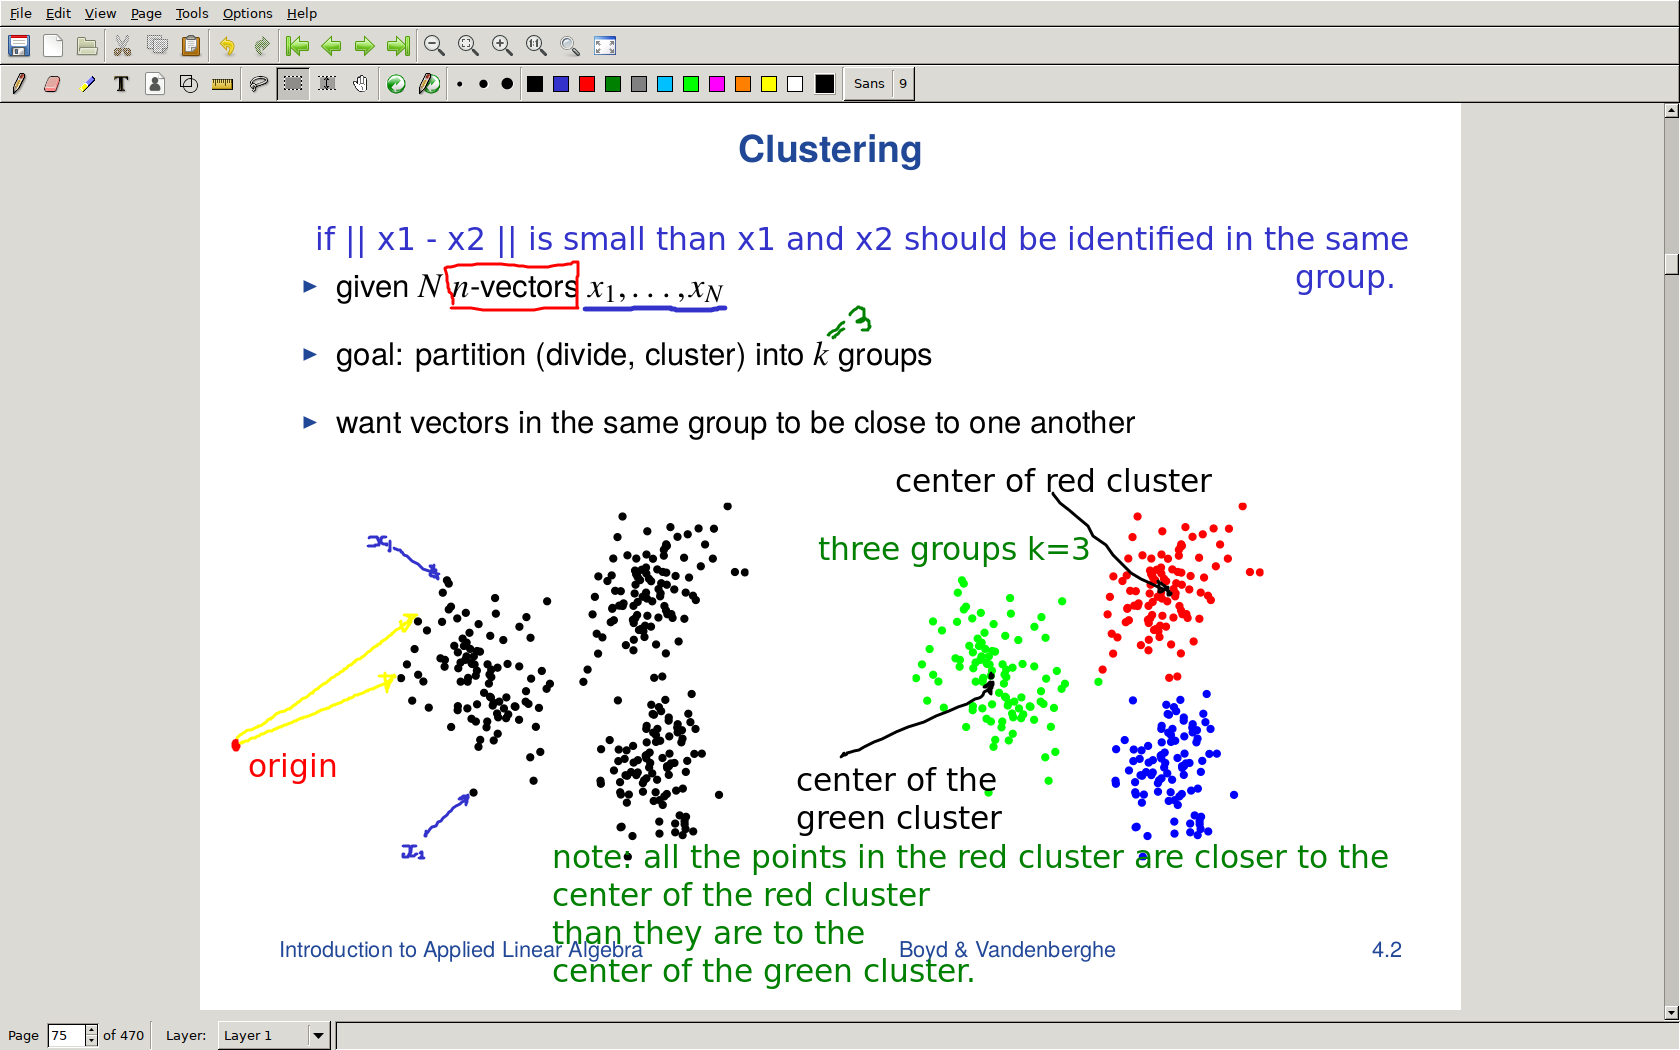Pick the Select Region lasso tool
1680x1050 pixels.
[x=258, y=84]
